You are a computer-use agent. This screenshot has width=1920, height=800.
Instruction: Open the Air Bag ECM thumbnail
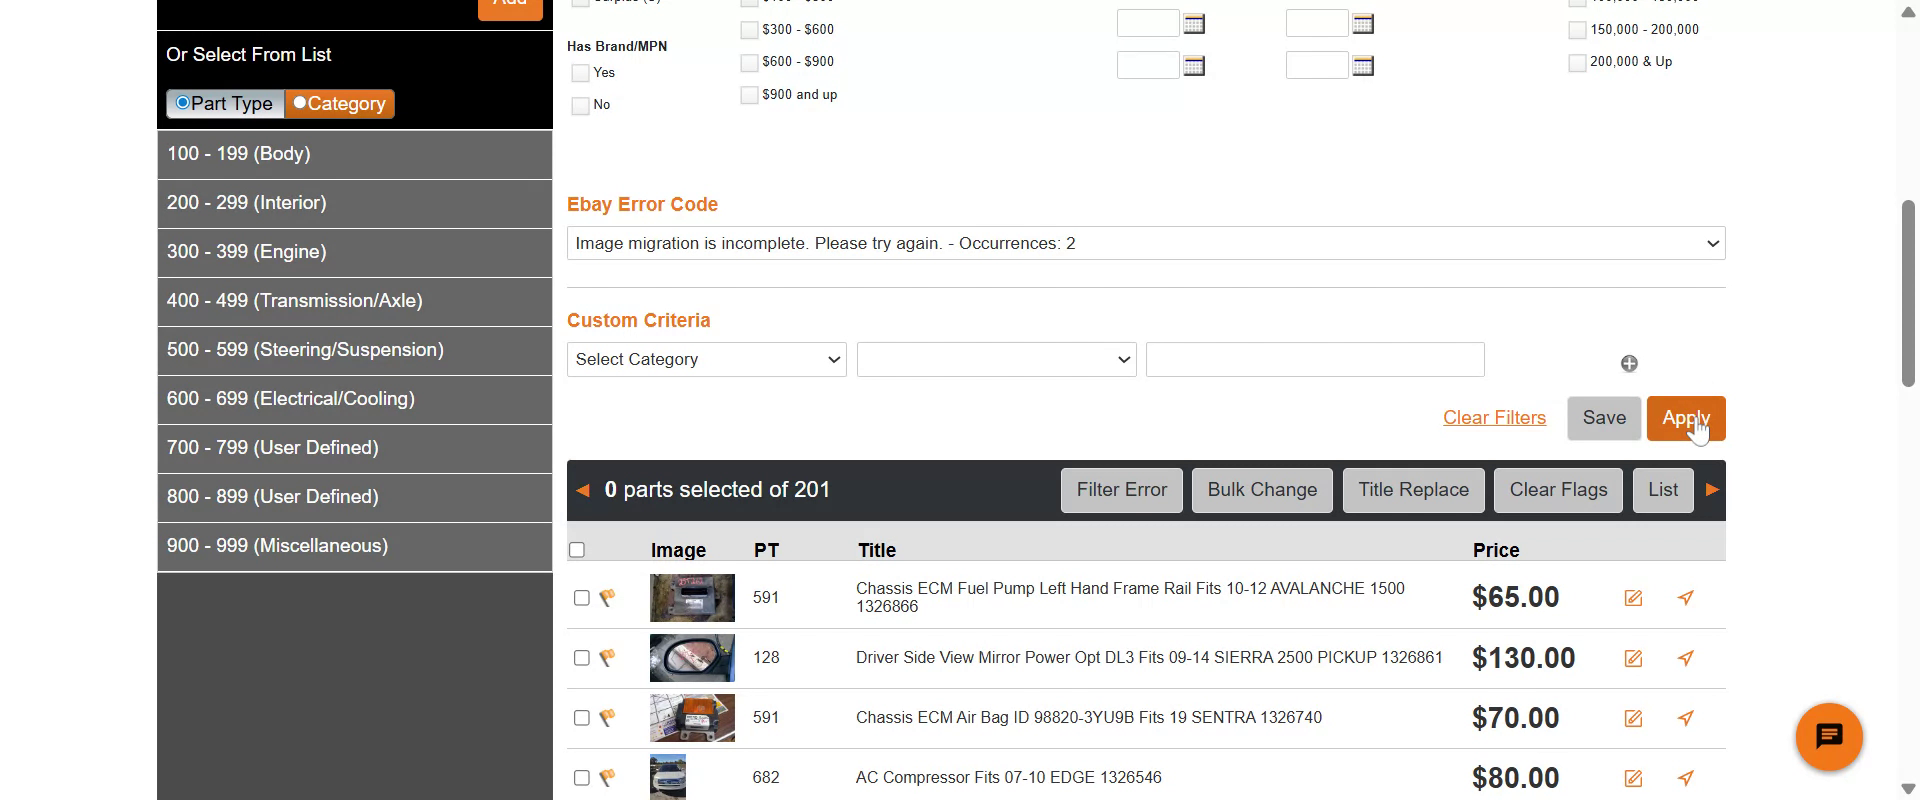coord(692,718)
